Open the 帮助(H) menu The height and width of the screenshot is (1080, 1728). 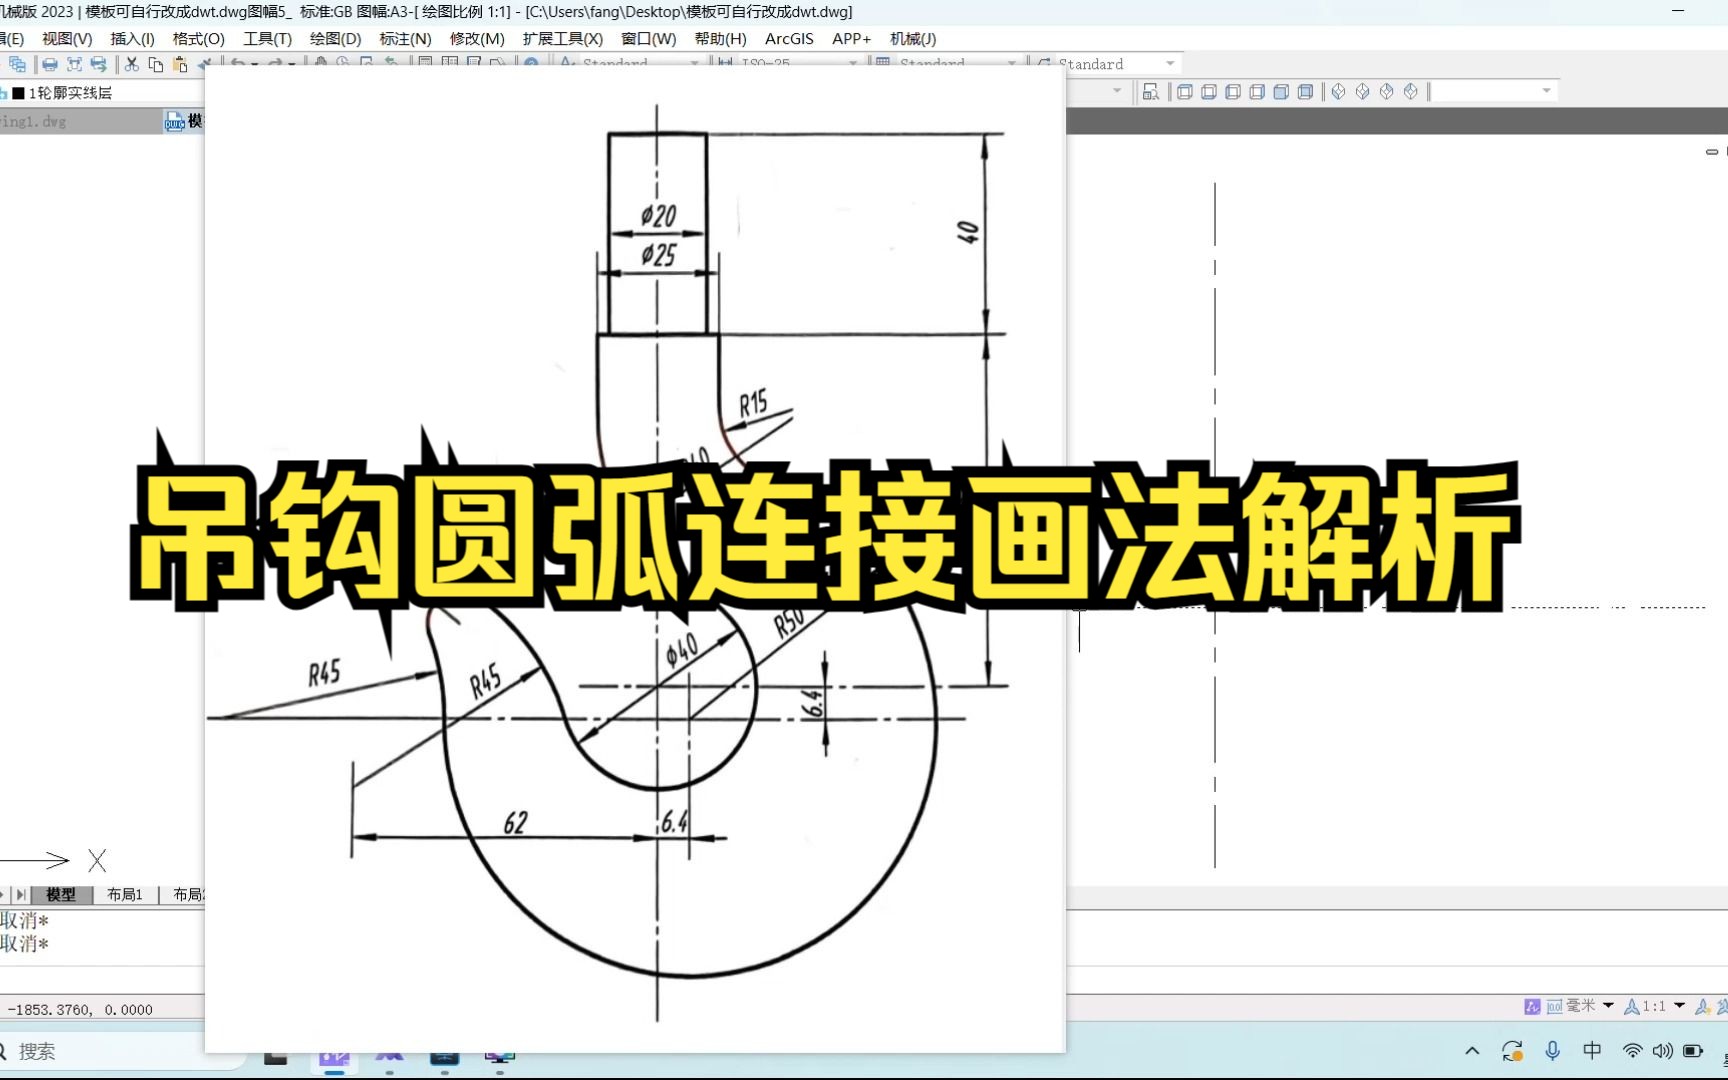pos(720,39)
